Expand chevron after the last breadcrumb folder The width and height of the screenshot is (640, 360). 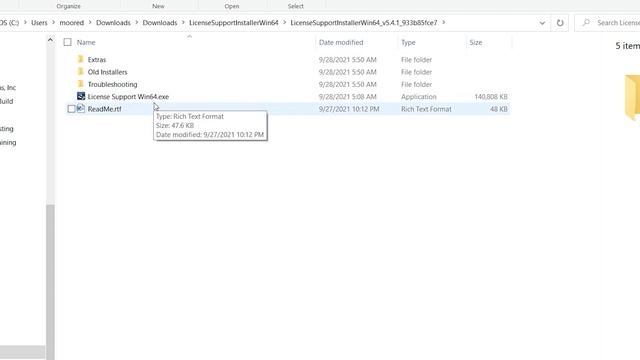[x=443, y=22]
